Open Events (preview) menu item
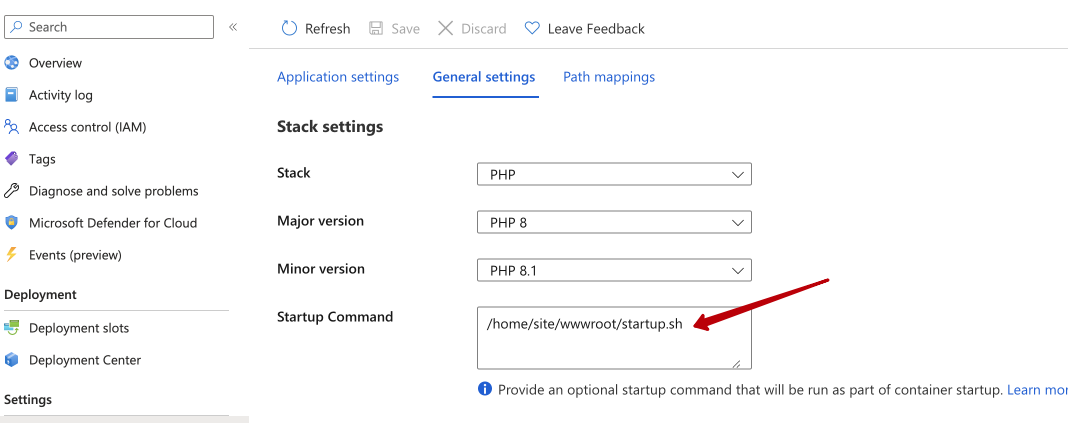The image size is (1068, 423). pos(75,255)
